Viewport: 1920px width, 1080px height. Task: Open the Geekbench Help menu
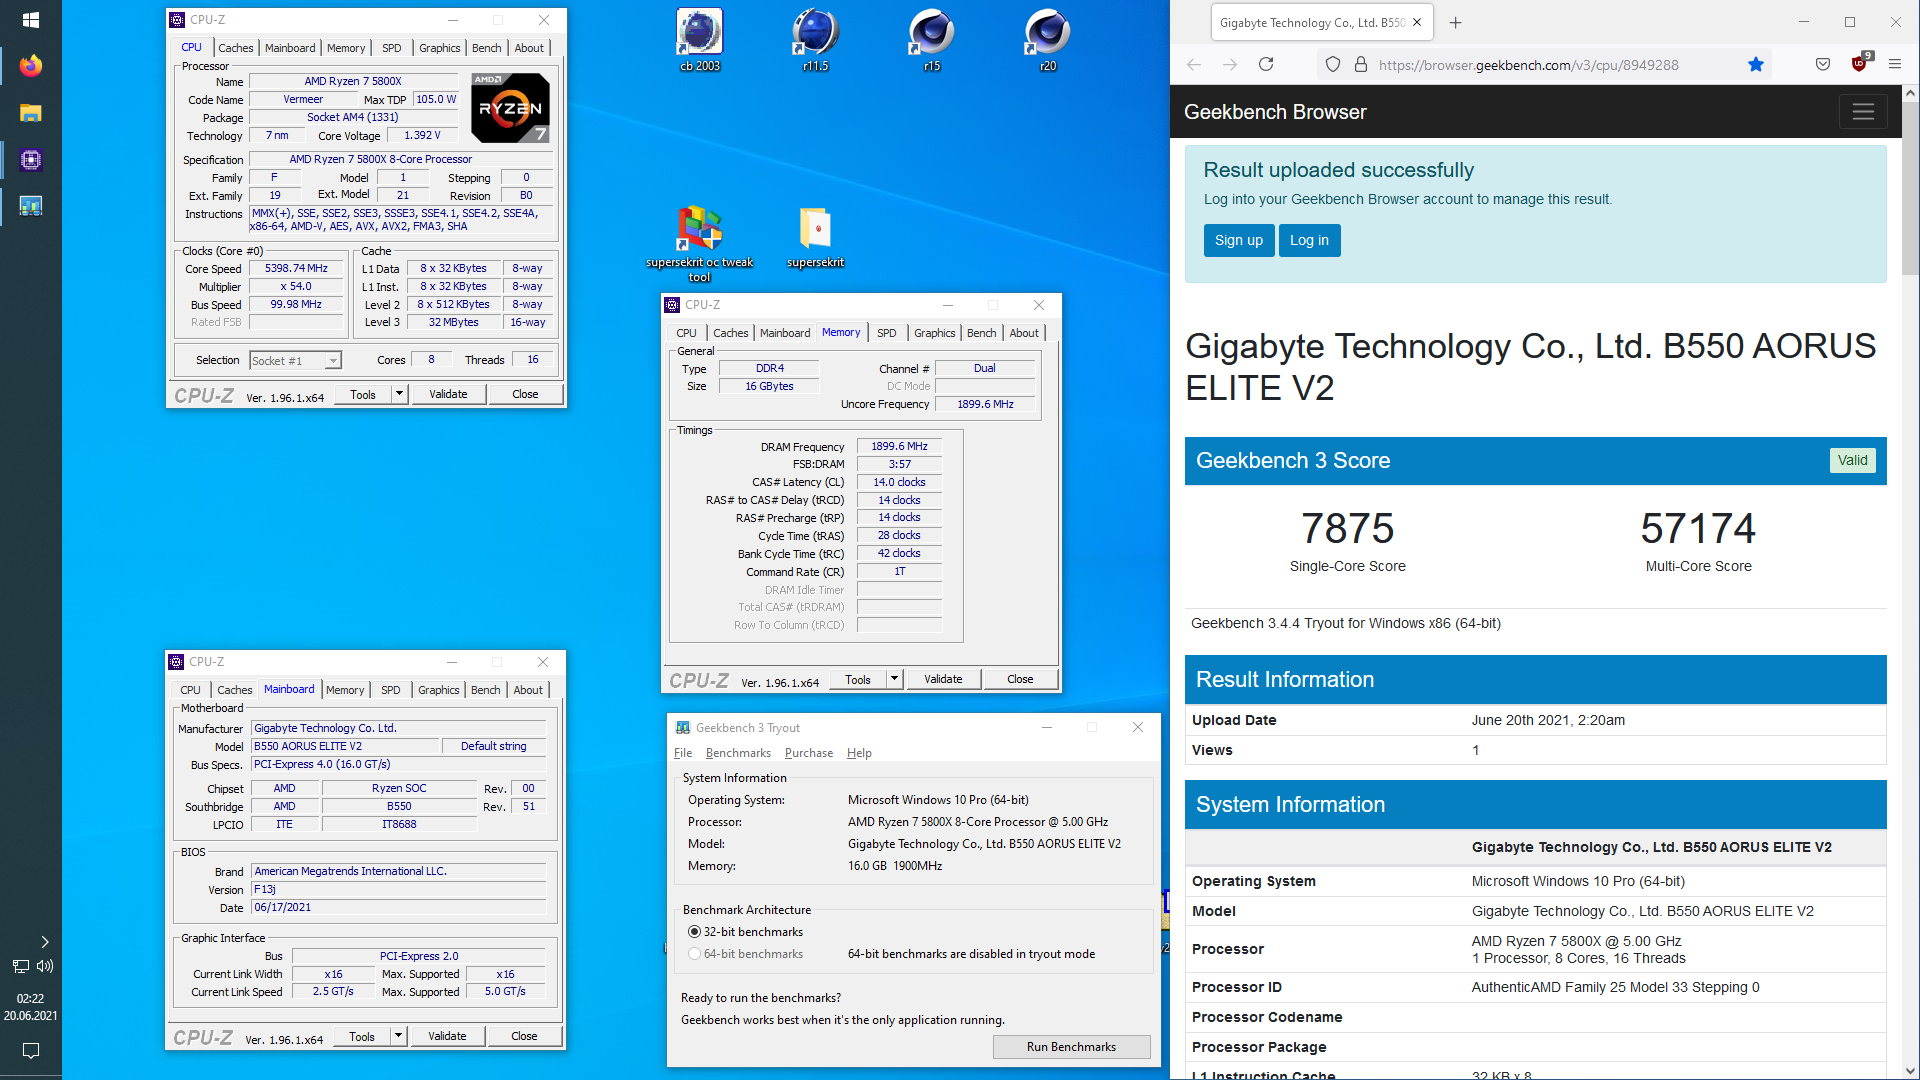[859, 753]
